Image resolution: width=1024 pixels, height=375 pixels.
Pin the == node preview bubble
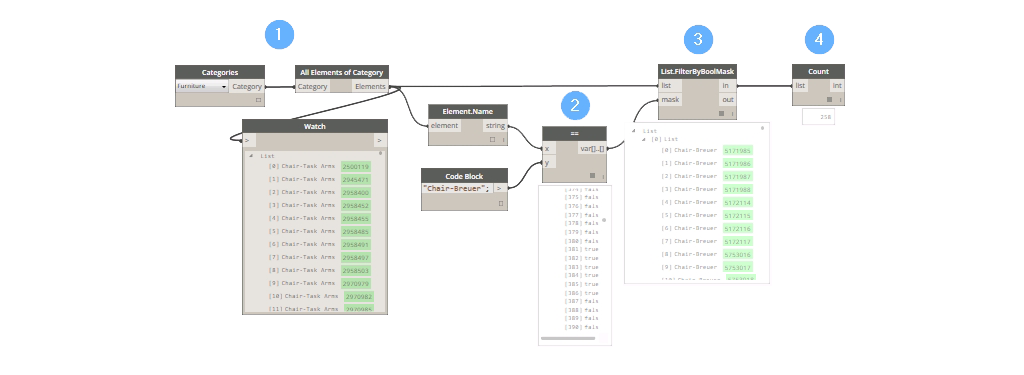tap(604, 220)
